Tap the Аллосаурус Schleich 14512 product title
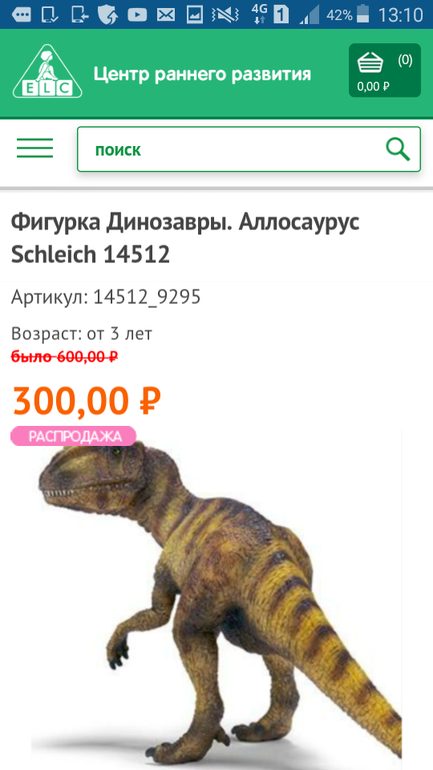 pyautogui.click(x=185, y=238)
